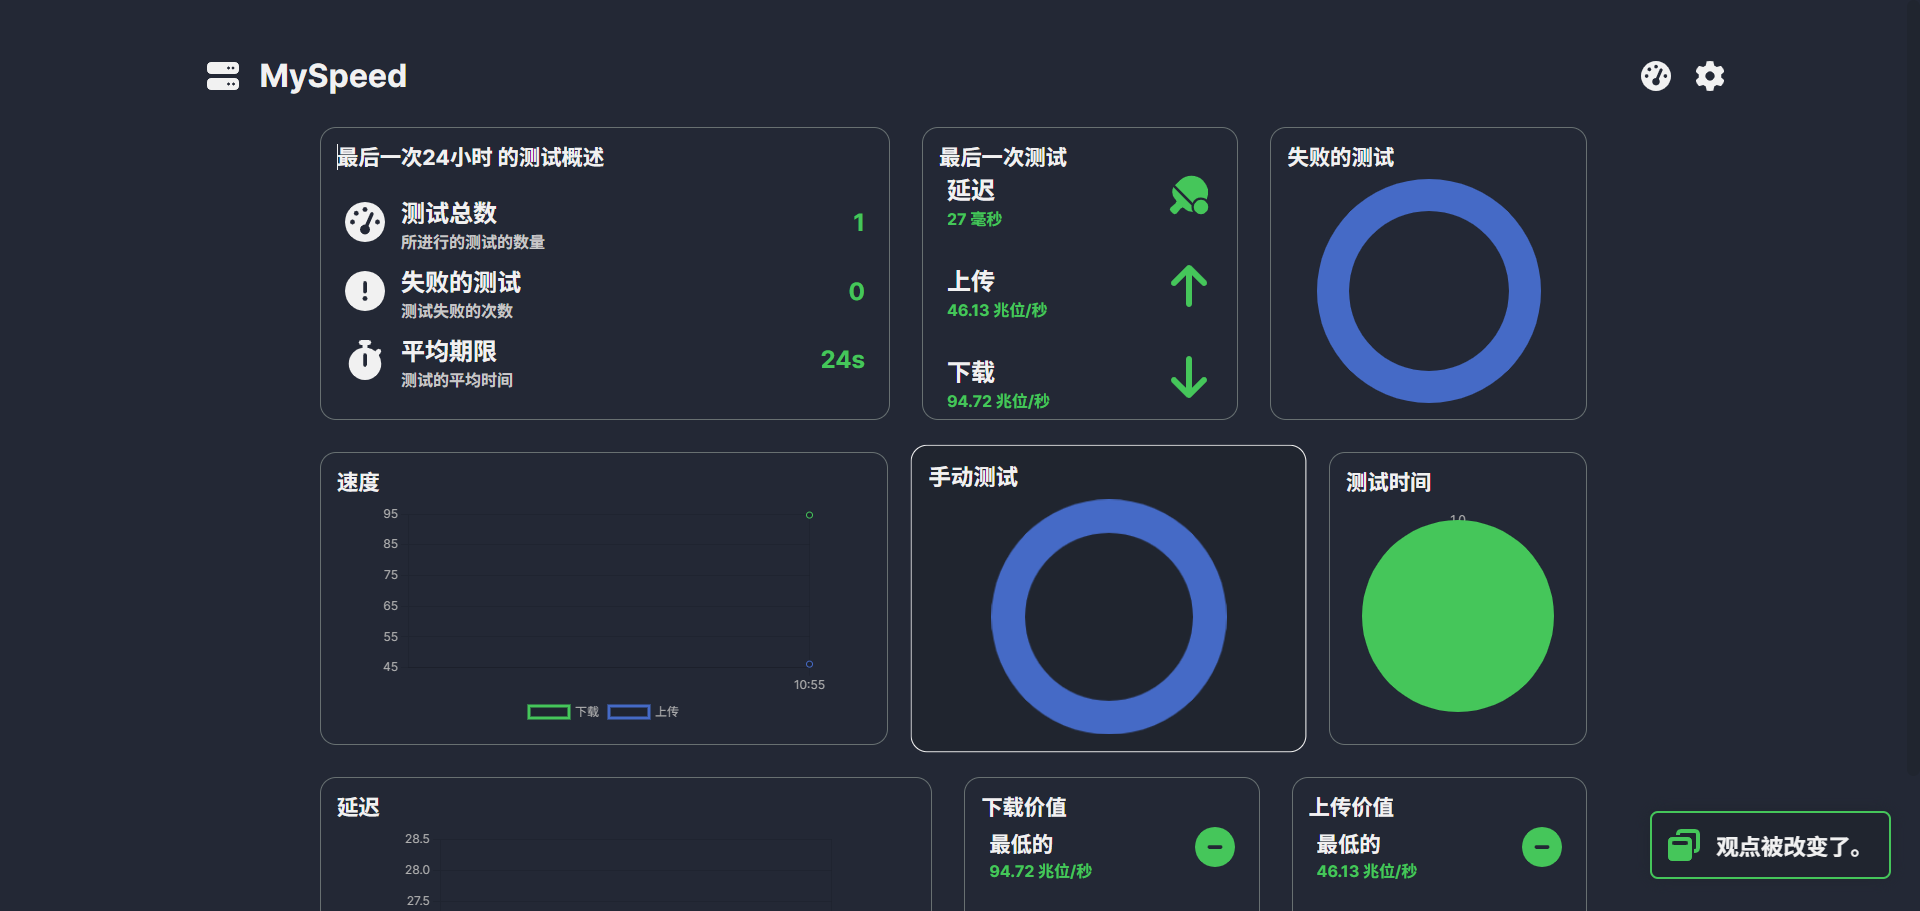Click the total tests gauge icon
1920x911 pixels.
pos(365,222)
